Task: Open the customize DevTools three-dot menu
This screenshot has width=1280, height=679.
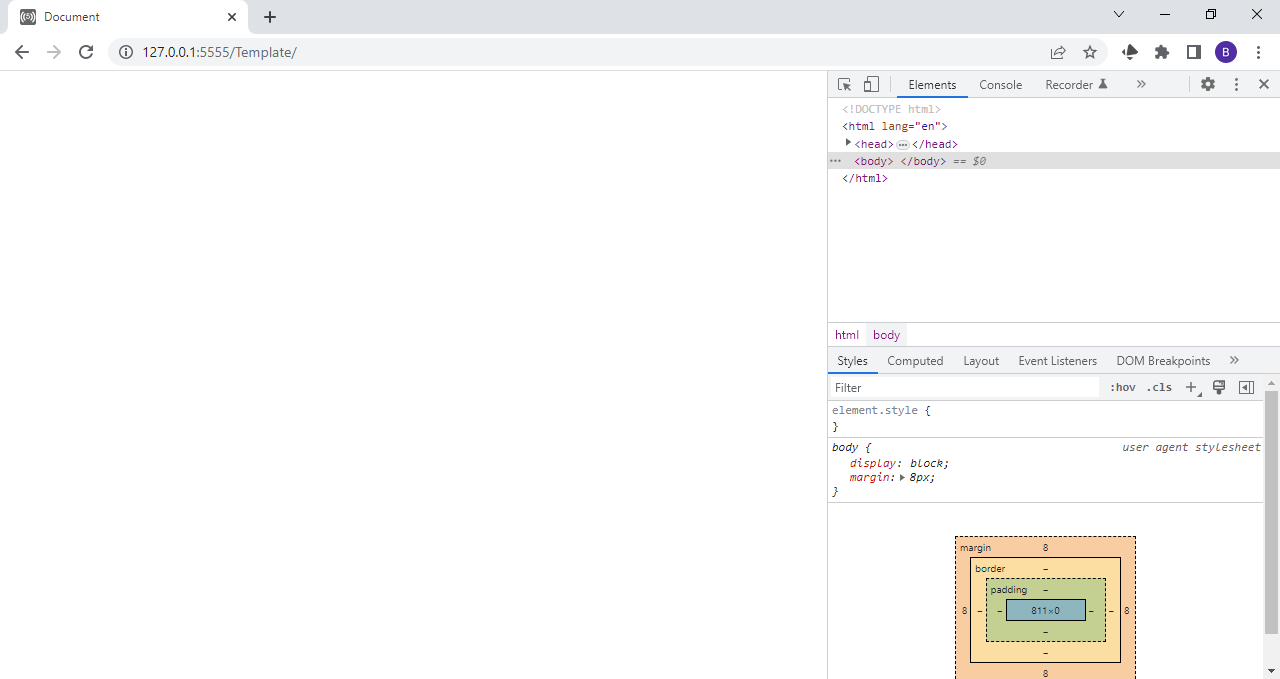Action: pyautogui.click(x=1236, y=84)
